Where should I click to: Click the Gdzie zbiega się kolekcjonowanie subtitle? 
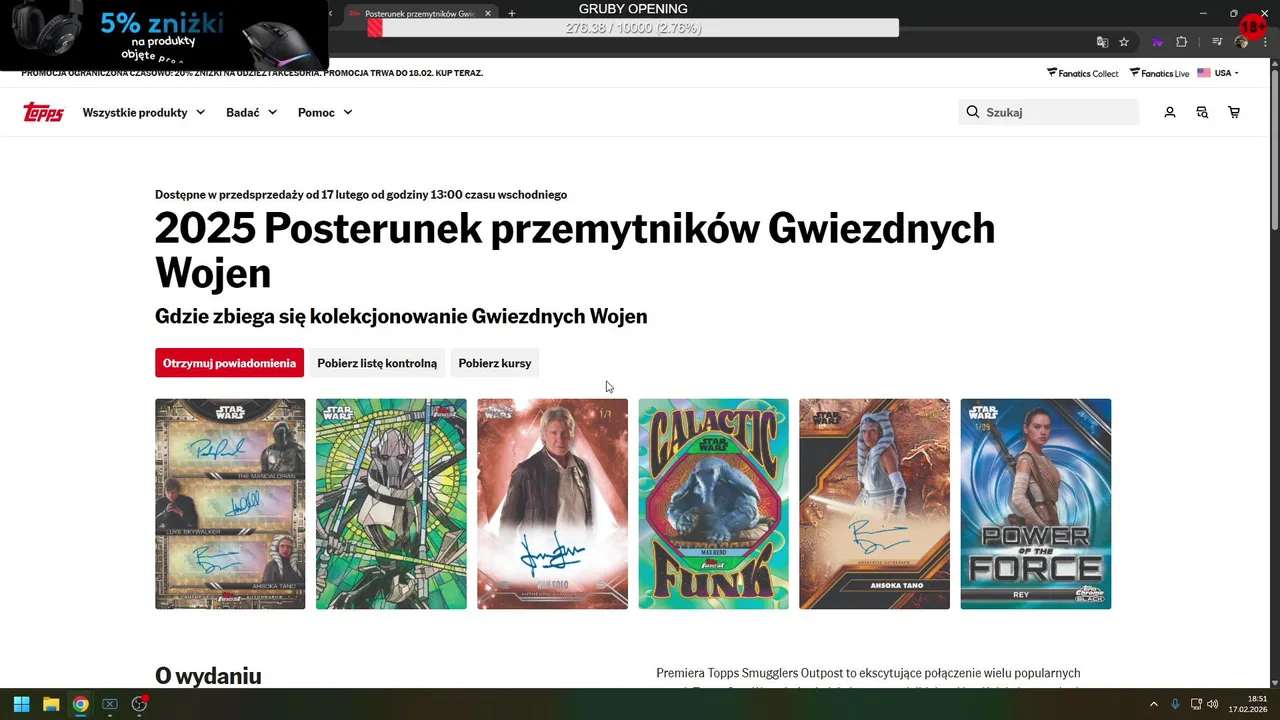tap(401, 316)
